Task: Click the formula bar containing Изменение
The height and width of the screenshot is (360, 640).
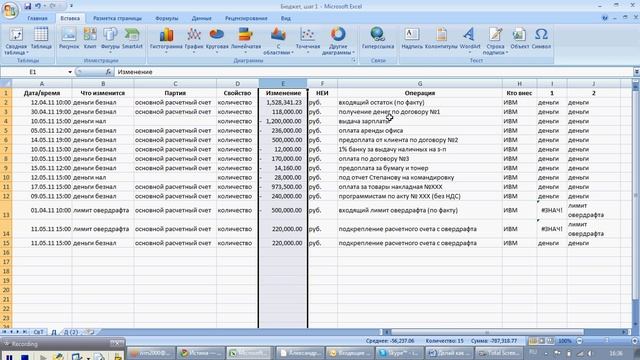Action: click(x=373, y=72)
